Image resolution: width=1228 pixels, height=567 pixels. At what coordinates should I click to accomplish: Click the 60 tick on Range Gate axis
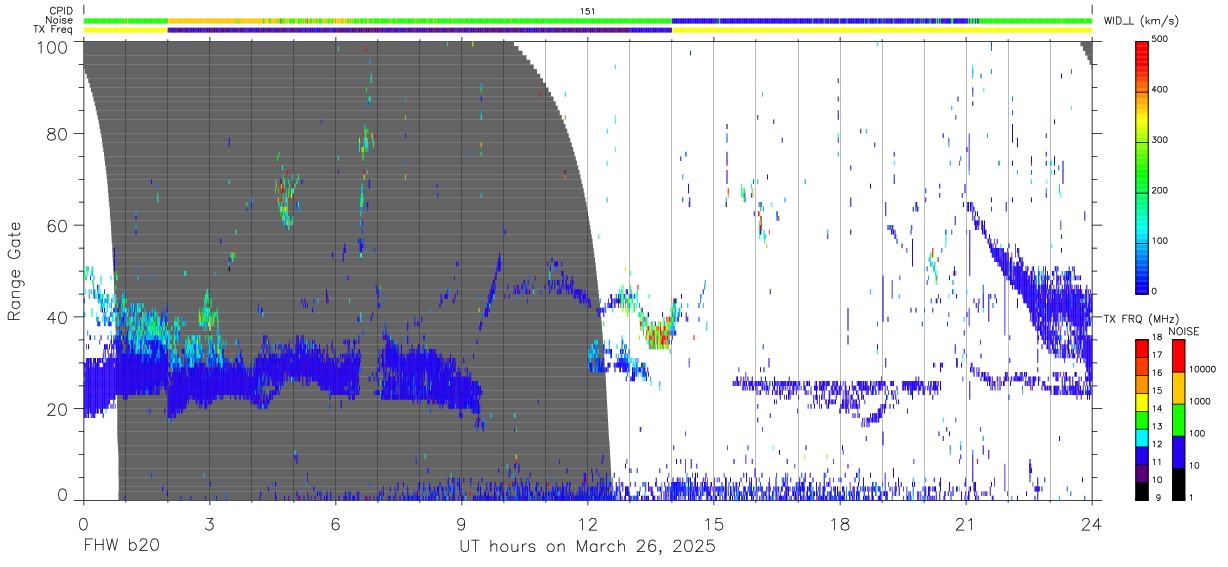tap(56, 225)
